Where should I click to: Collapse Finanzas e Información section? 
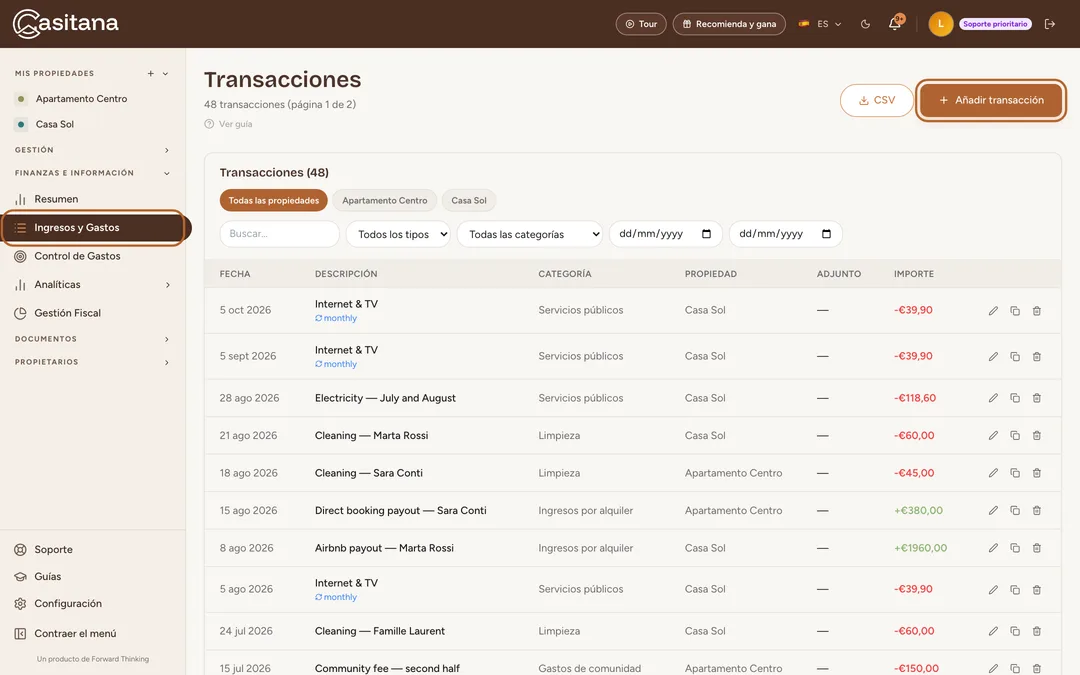tap(167, 174)
